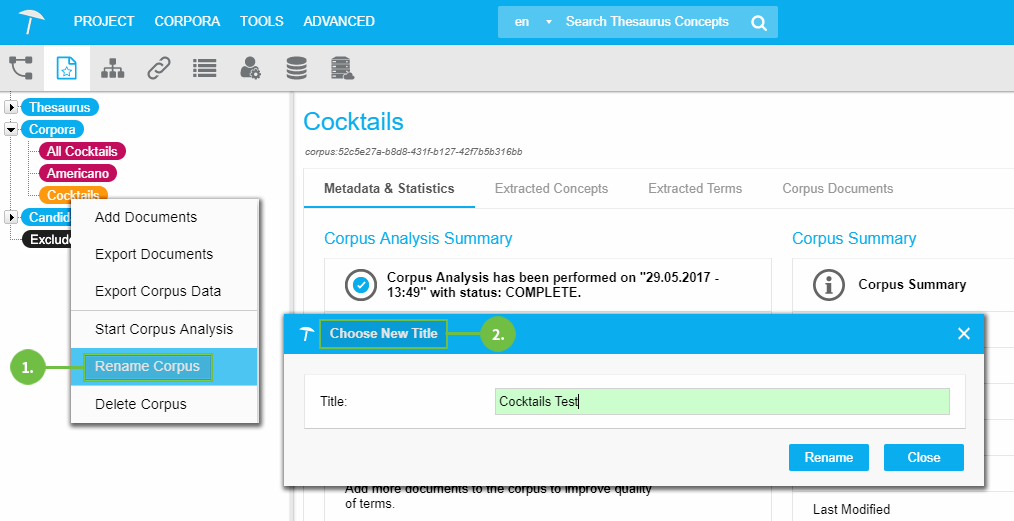Viewport: 1014px width, 521px height.
Task: Choose Rename Corpus from context menu
Action: pyautogui.click(x=147, y=367)
